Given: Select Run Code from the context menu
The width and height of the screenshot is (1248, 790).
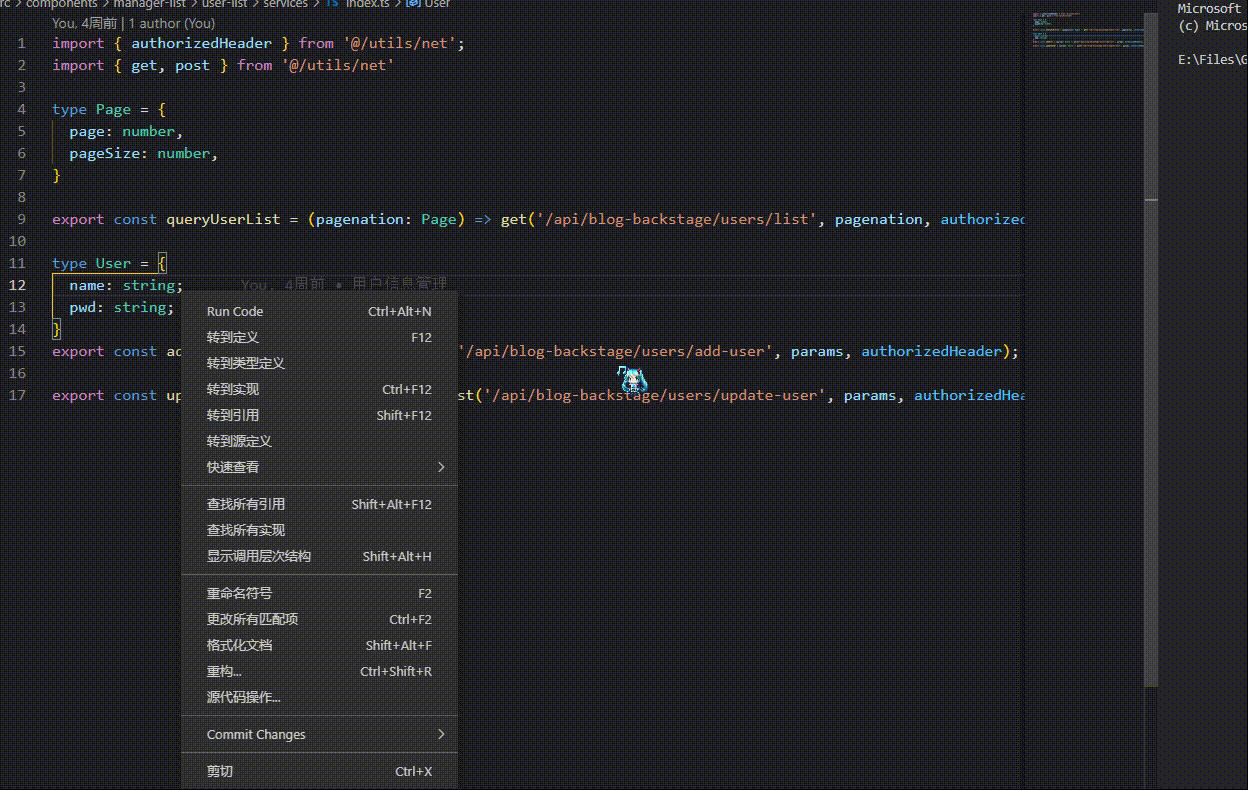Looking at the screenshot, I should tap(234, 311).
